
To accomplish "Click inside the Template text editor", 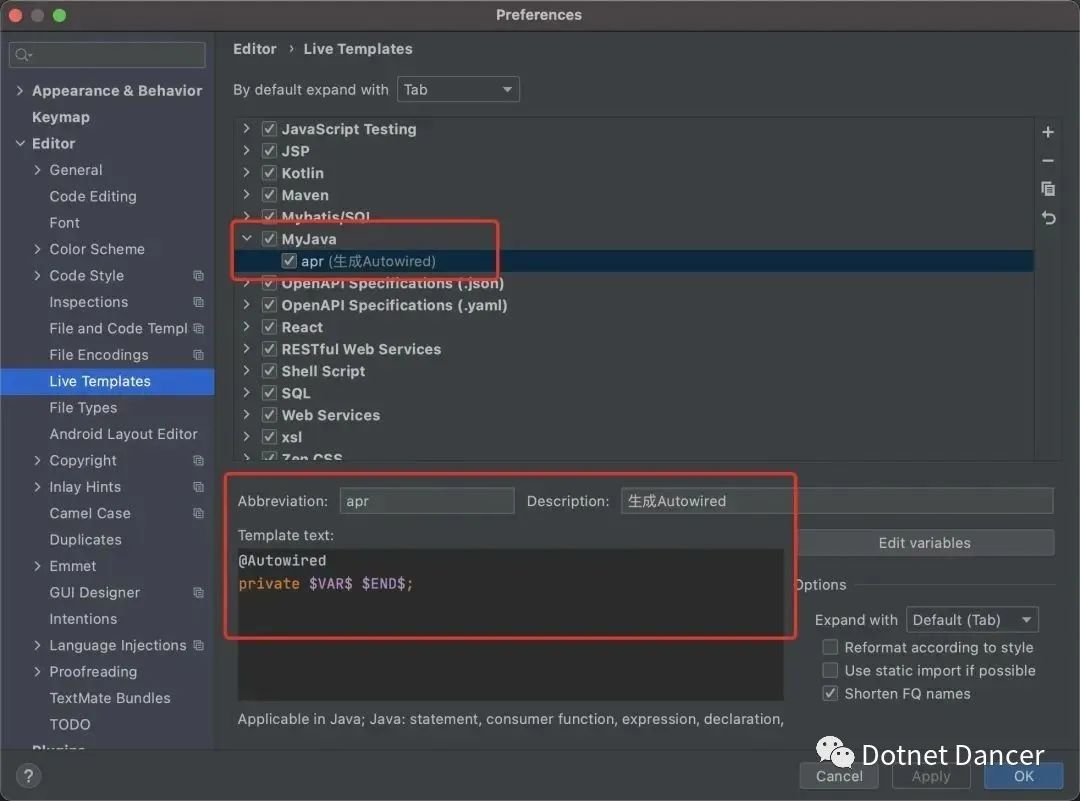I will (510, 624).
